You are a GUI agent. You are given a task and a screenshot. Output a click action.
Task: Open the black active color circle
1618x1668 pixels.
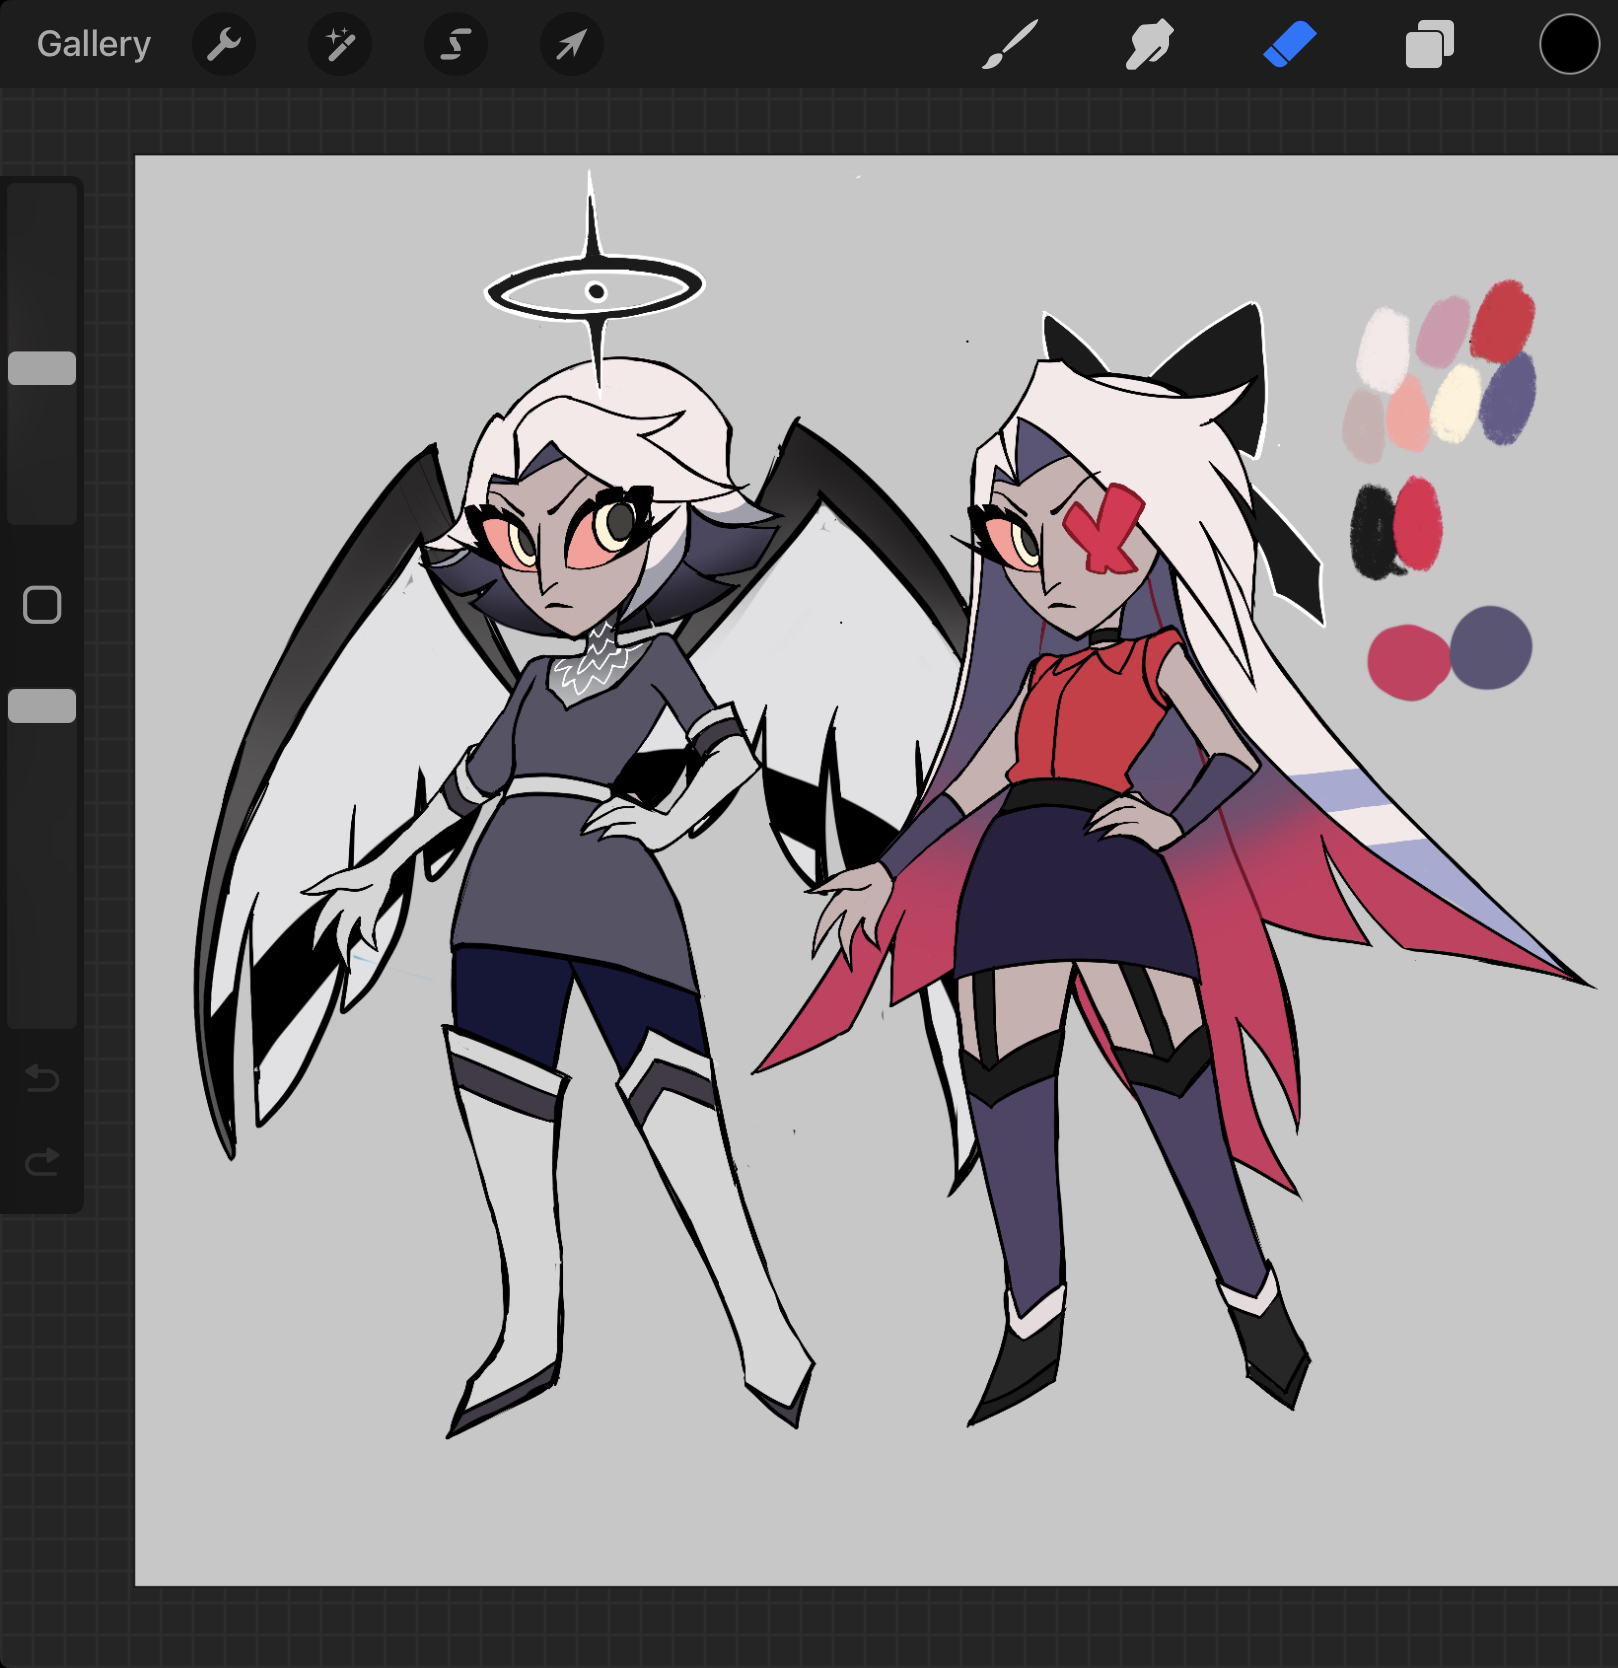pyautogui.click(x=1568, y=45)
